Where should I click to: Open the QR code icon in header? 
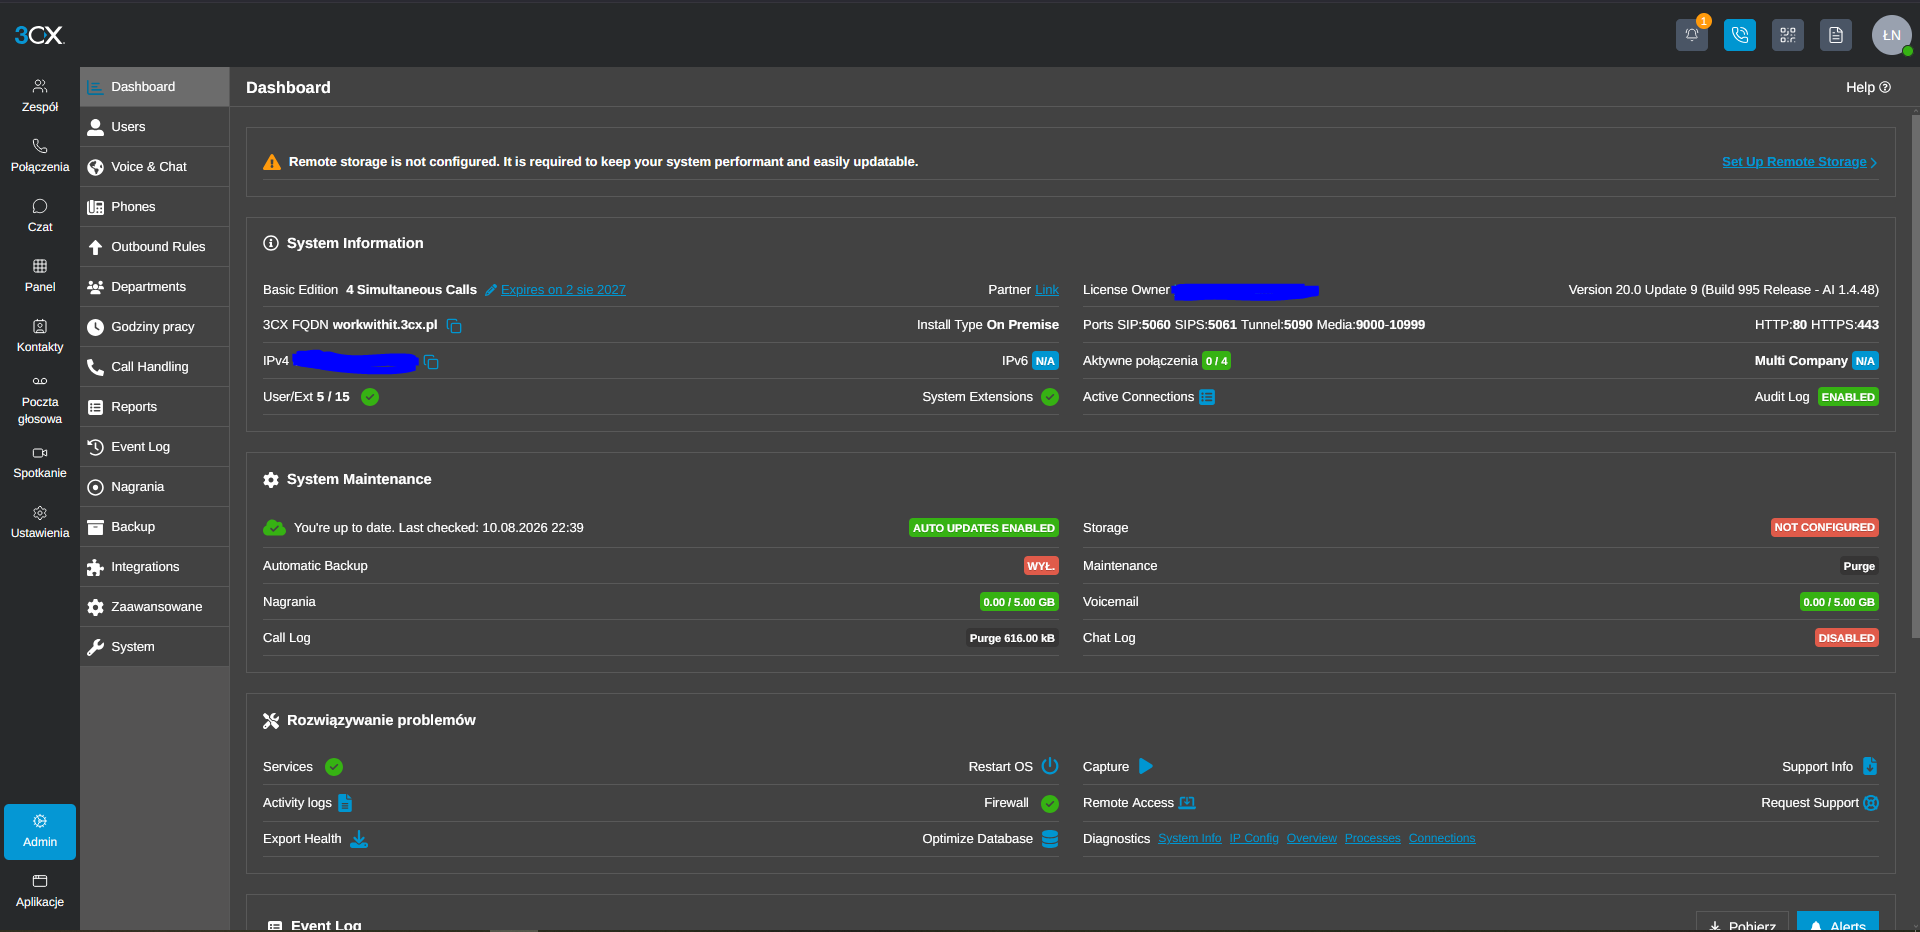click(1788, 35)
